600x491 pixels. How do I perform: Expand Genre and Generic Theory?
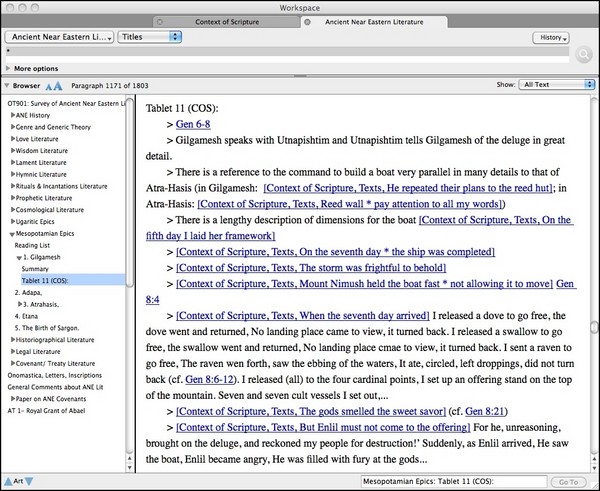(x=13, y=127)
